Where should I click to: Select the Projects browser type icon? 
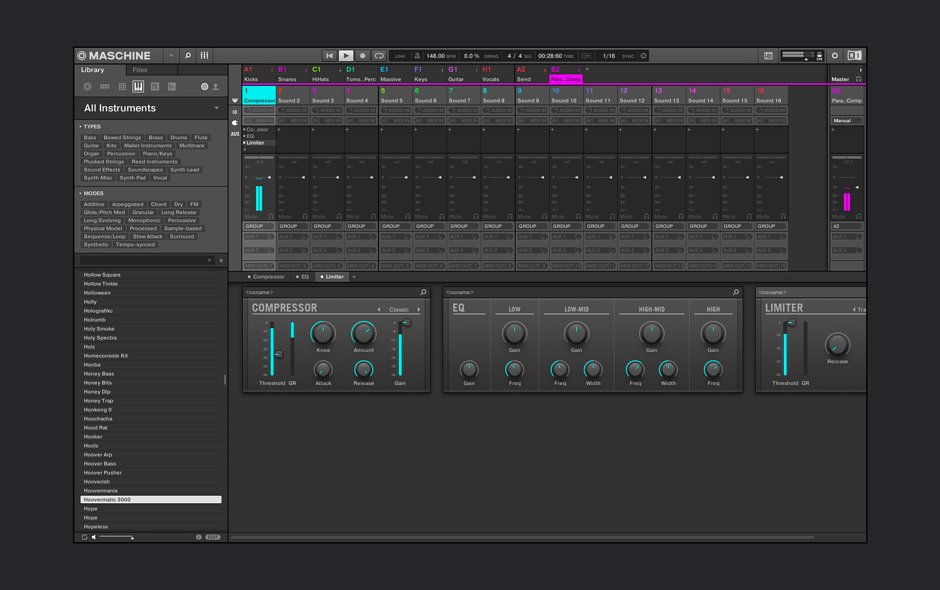[x=88, y=86]
